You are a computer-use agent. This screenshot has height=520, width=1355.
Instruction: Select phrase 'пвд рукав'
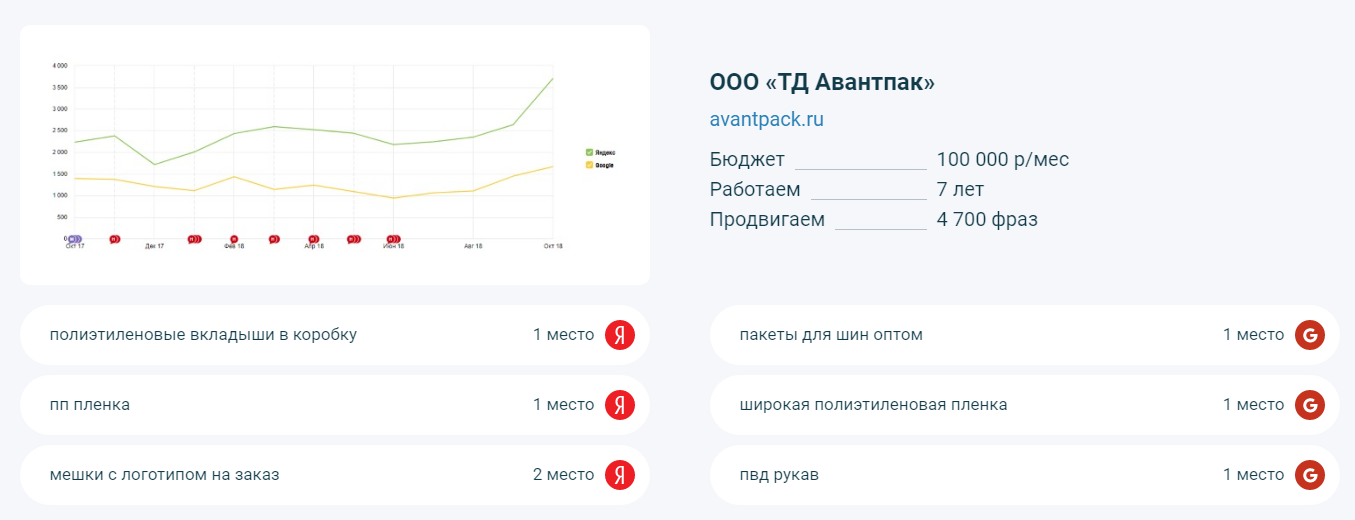(x=779, y=475)
